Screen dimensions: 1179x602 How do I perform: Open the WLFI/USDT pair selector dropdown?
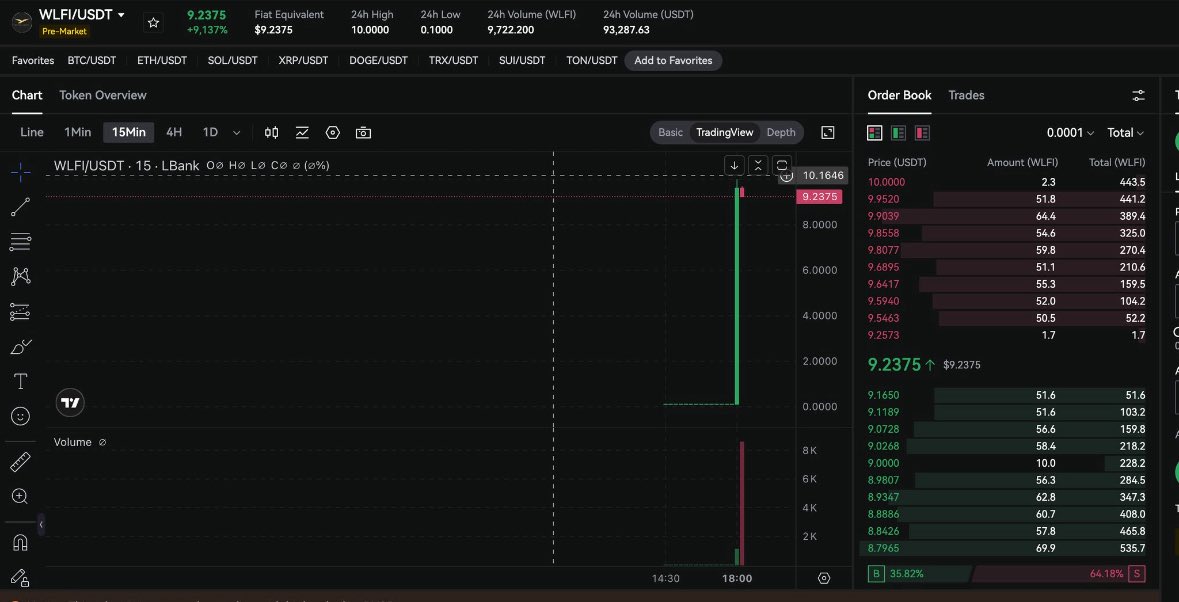[82, 15]
